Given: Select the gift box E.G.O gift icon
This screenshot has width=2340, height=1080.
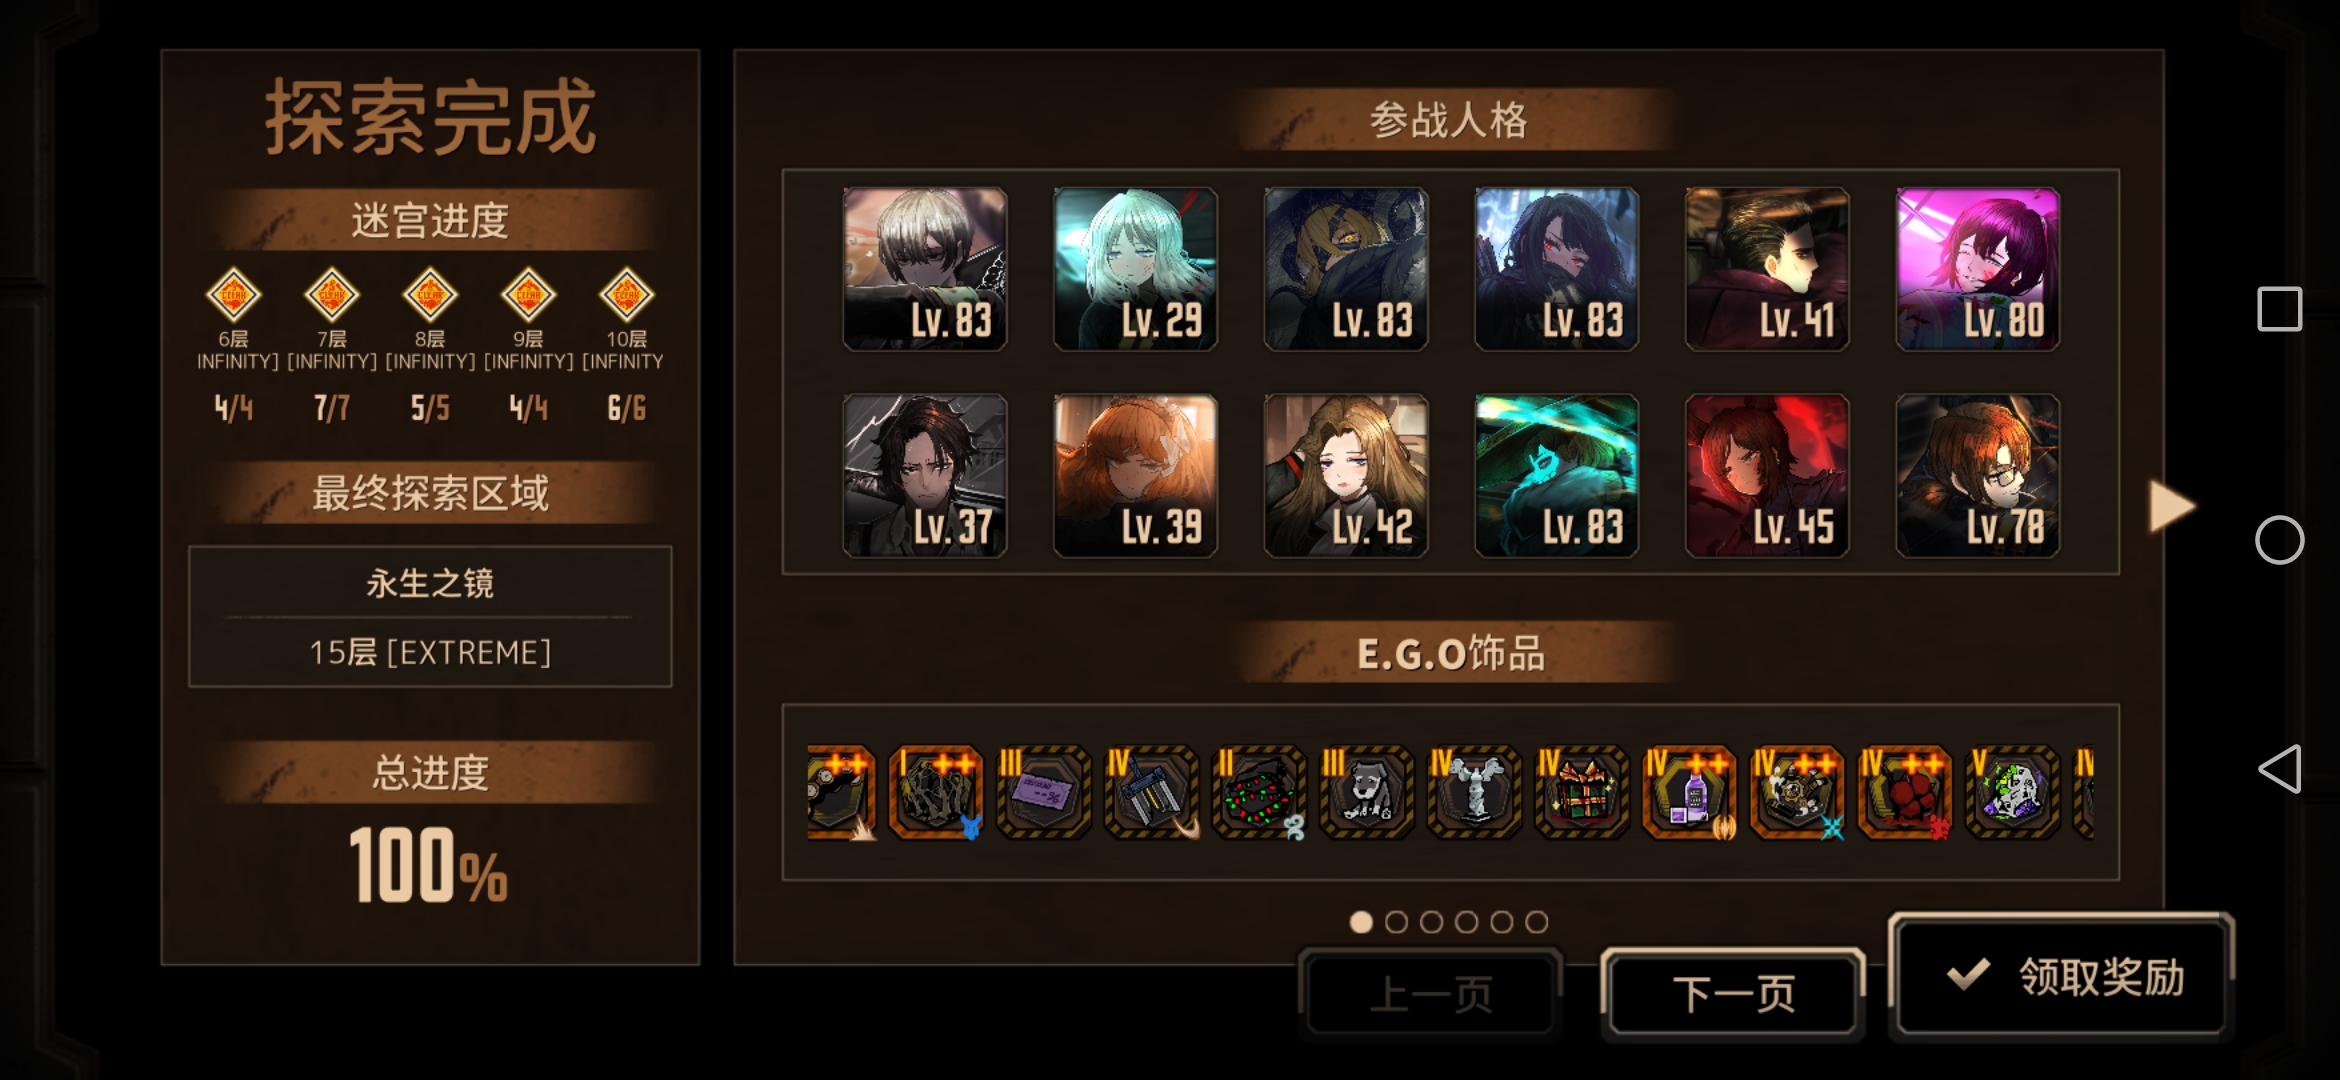Looking at the screenshot, I should pyautogui.click(x=1581, y=793).
